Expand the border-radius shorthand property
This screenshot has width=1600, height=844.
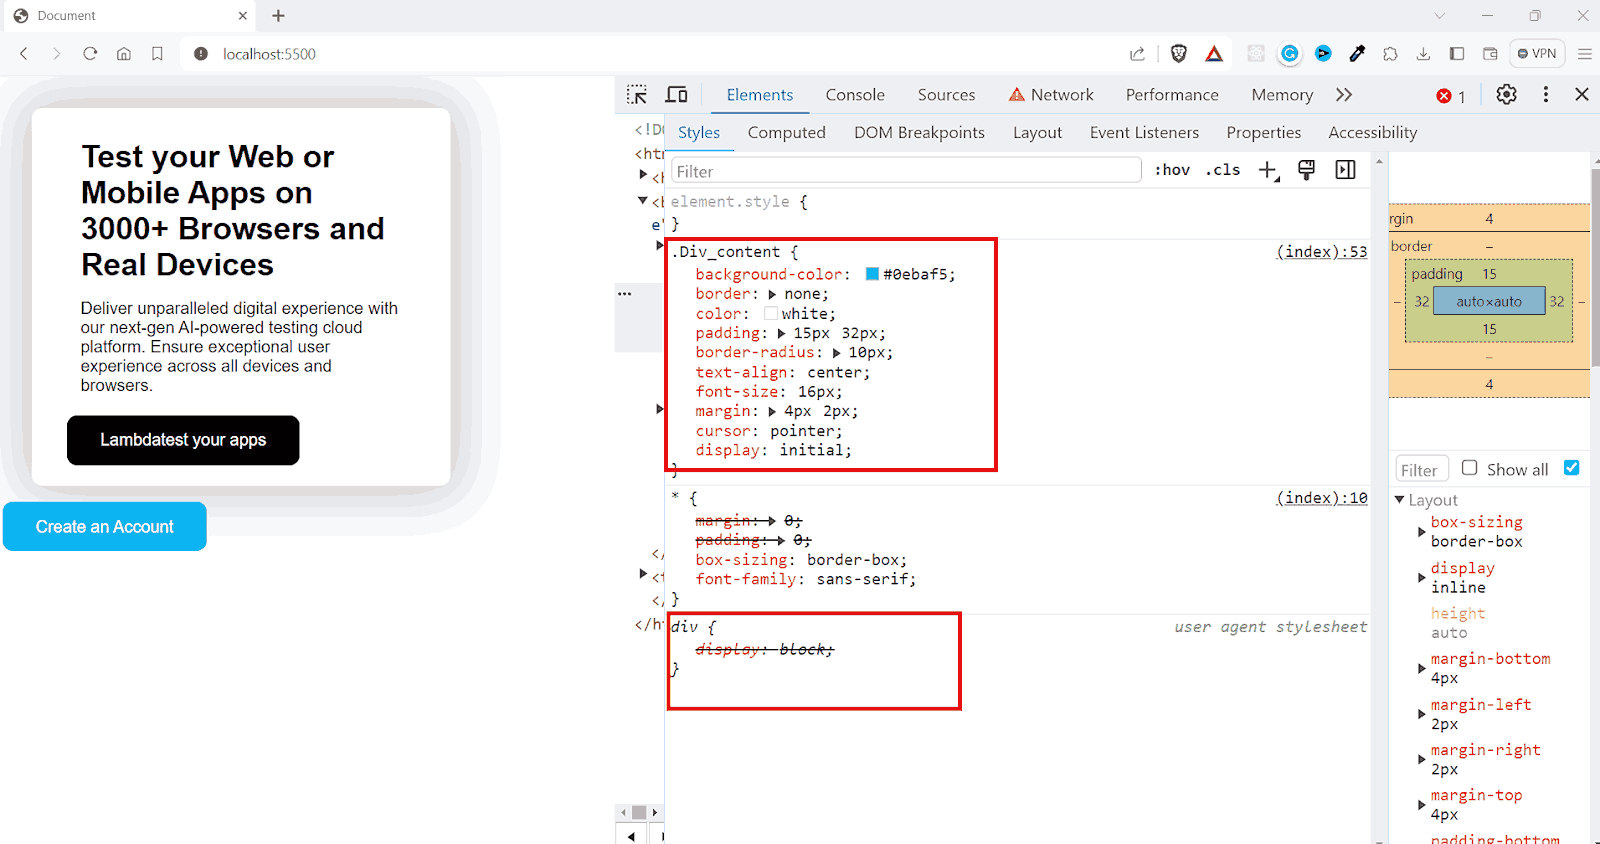click(x=836, y=353)
